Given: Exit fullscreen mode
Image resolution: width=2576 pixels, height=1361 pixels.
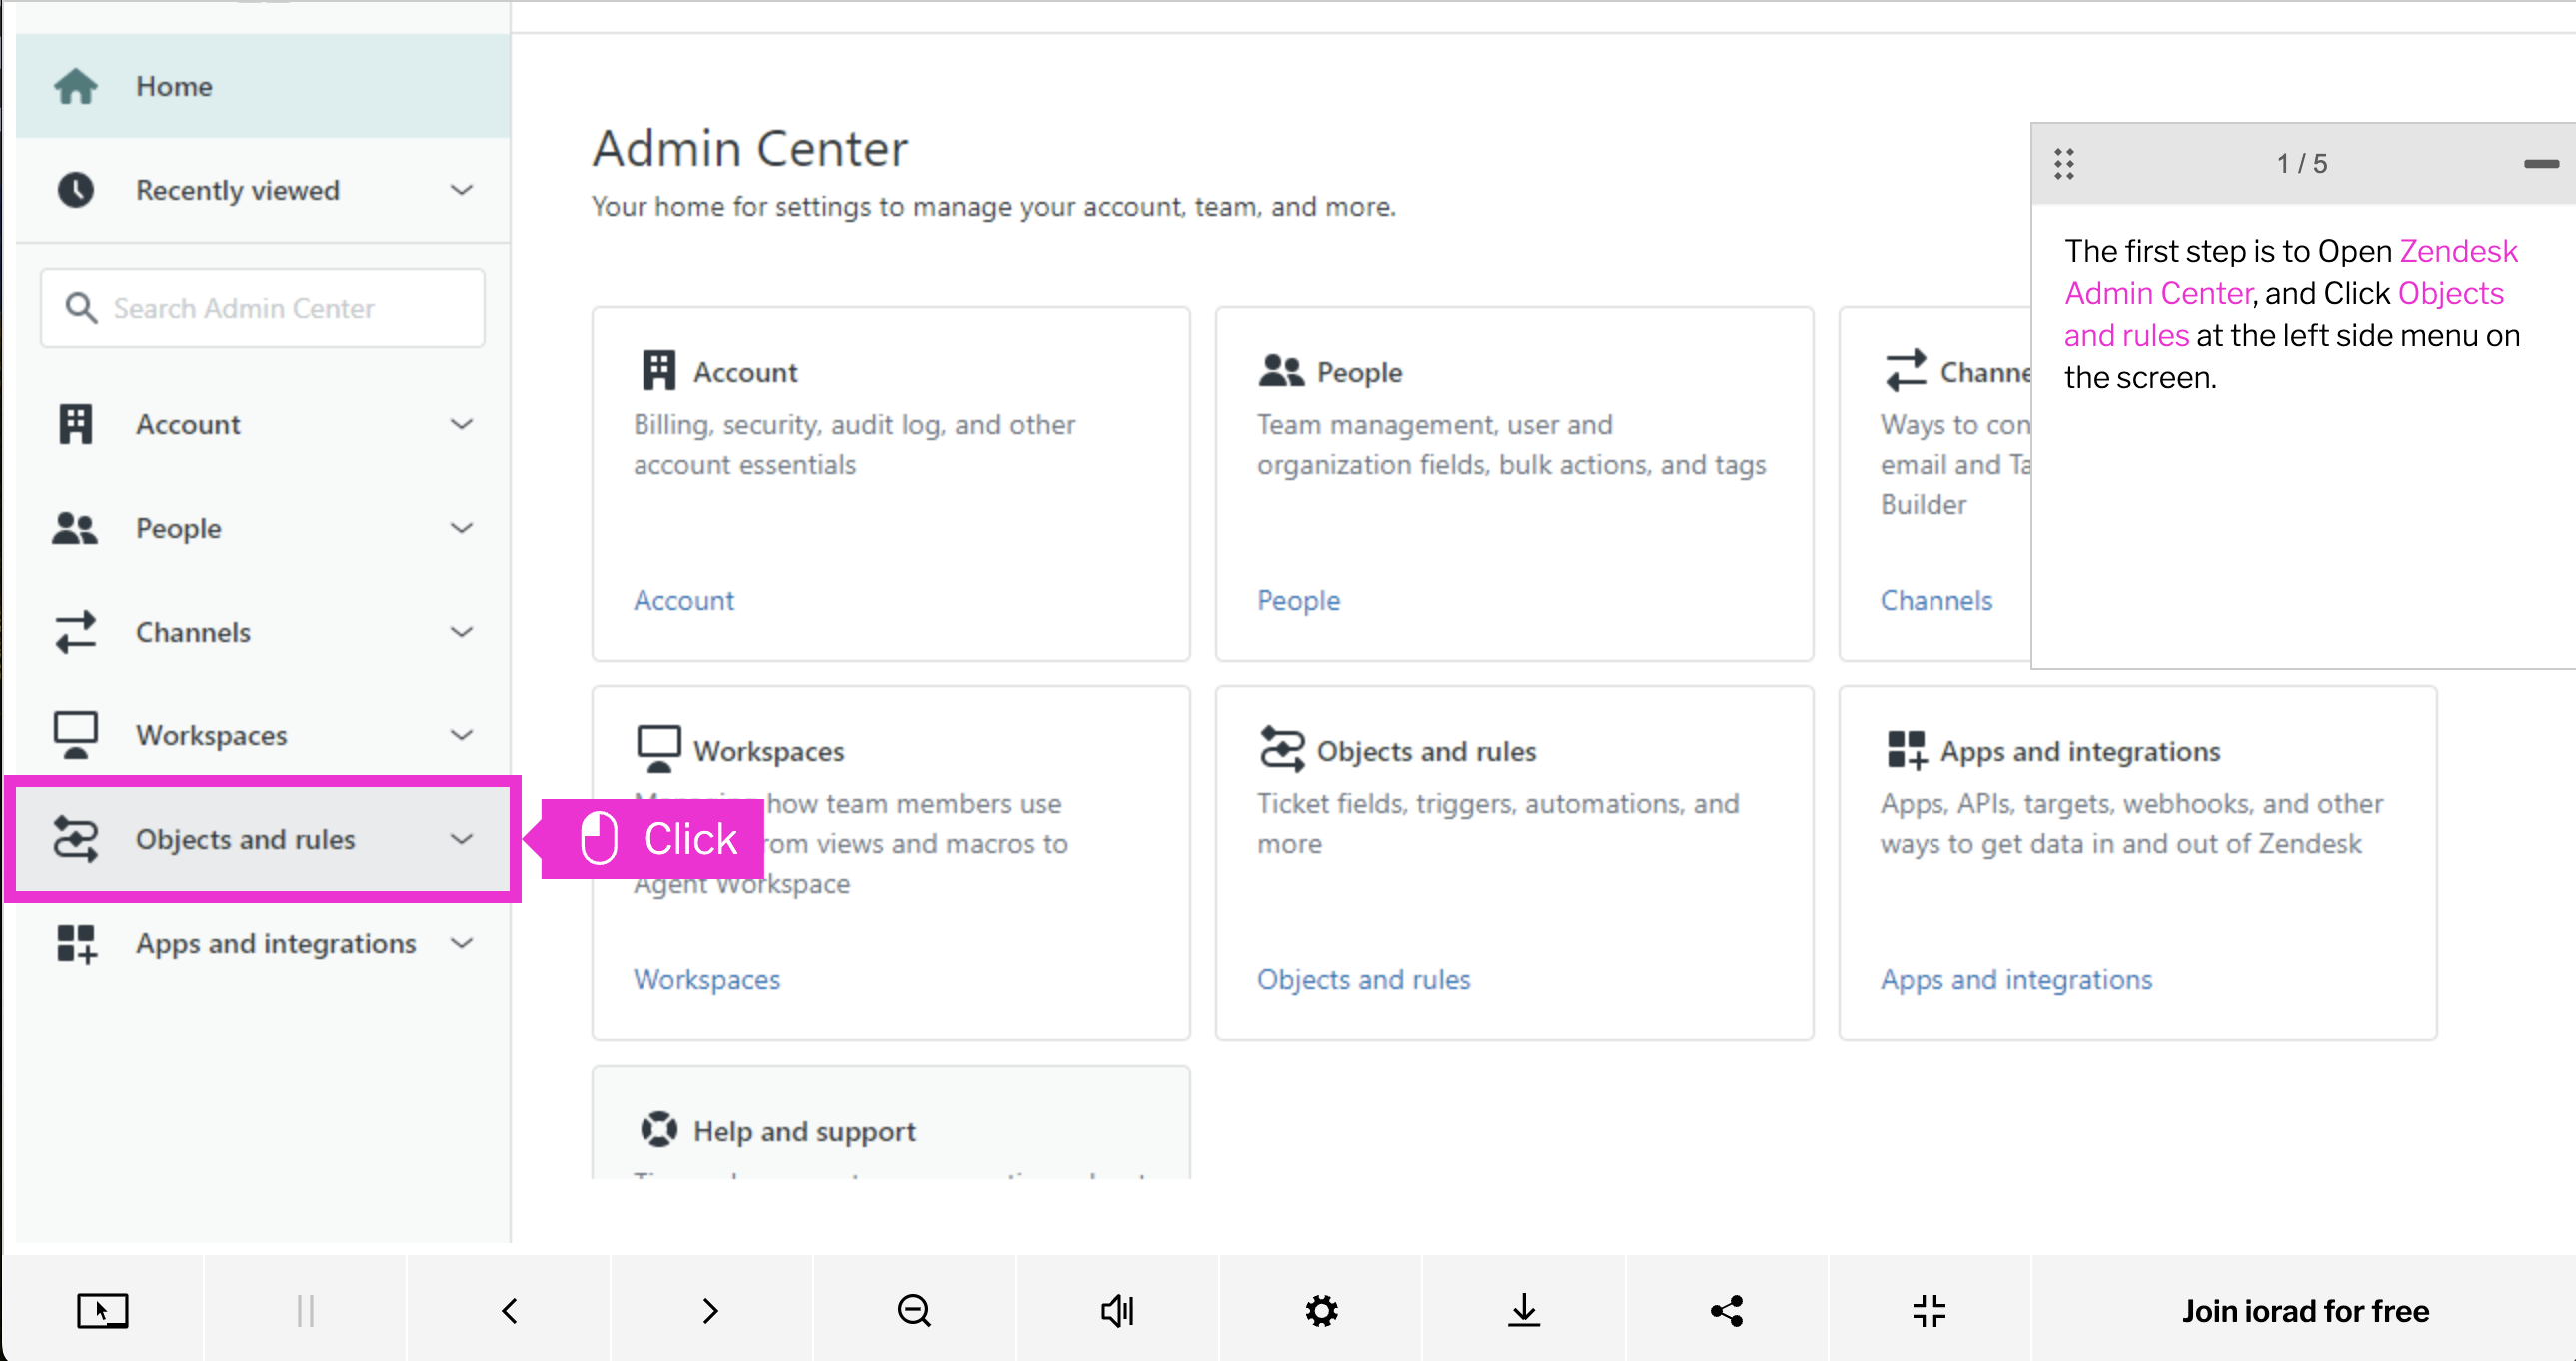Looking at the screenshot, I should coord(1930,1311).
